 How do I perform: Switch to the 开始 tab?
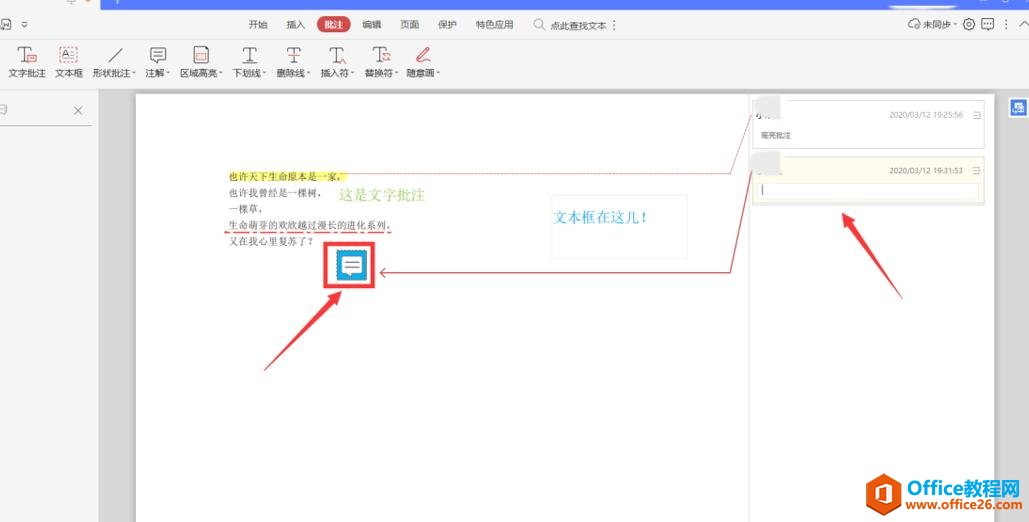(x=258, y=25)
